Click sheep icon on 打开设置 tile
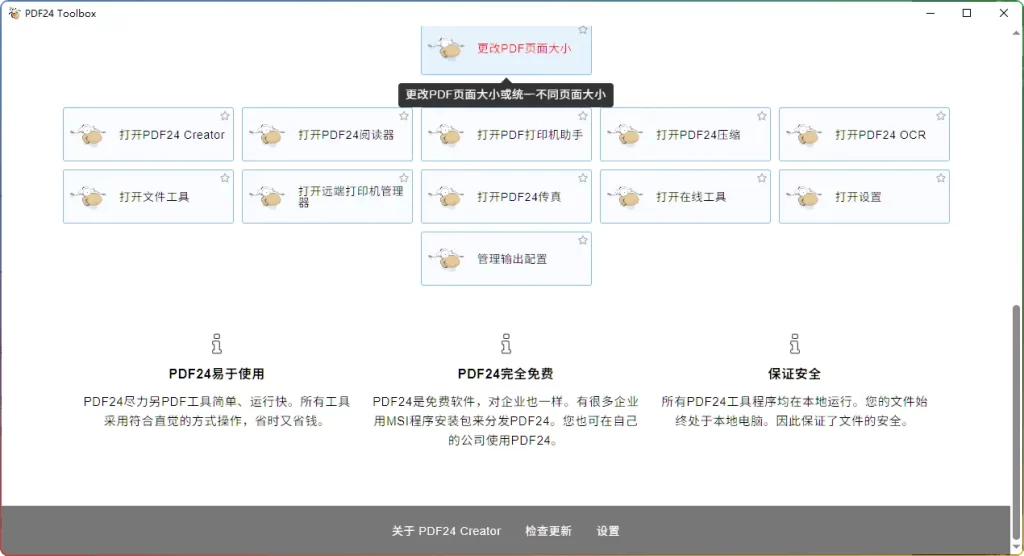Viewport: 1024px width, 556px height. tap(805, 197)
